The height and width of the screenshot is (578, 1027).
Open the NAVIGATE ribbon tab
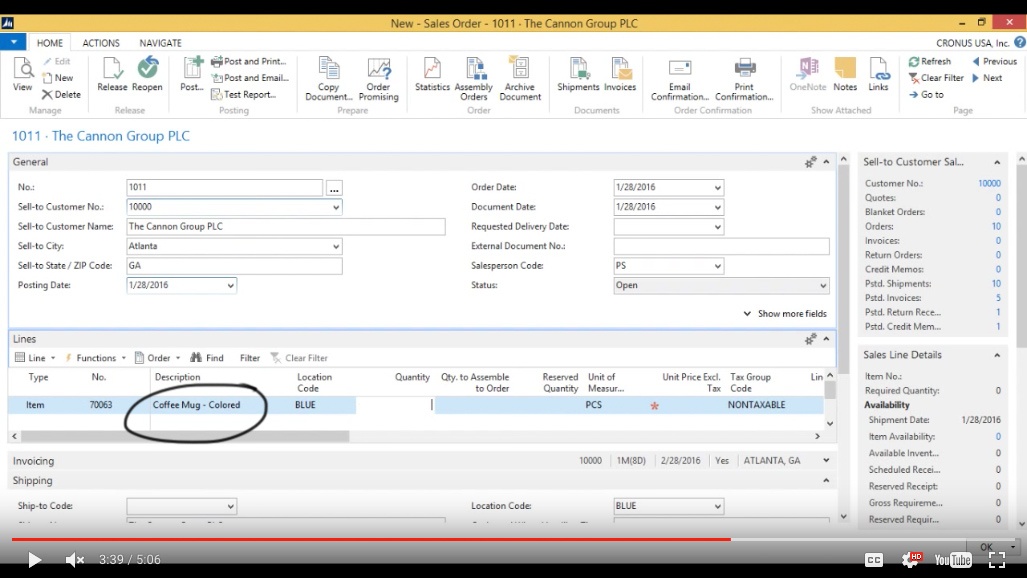tap(160, 43)
